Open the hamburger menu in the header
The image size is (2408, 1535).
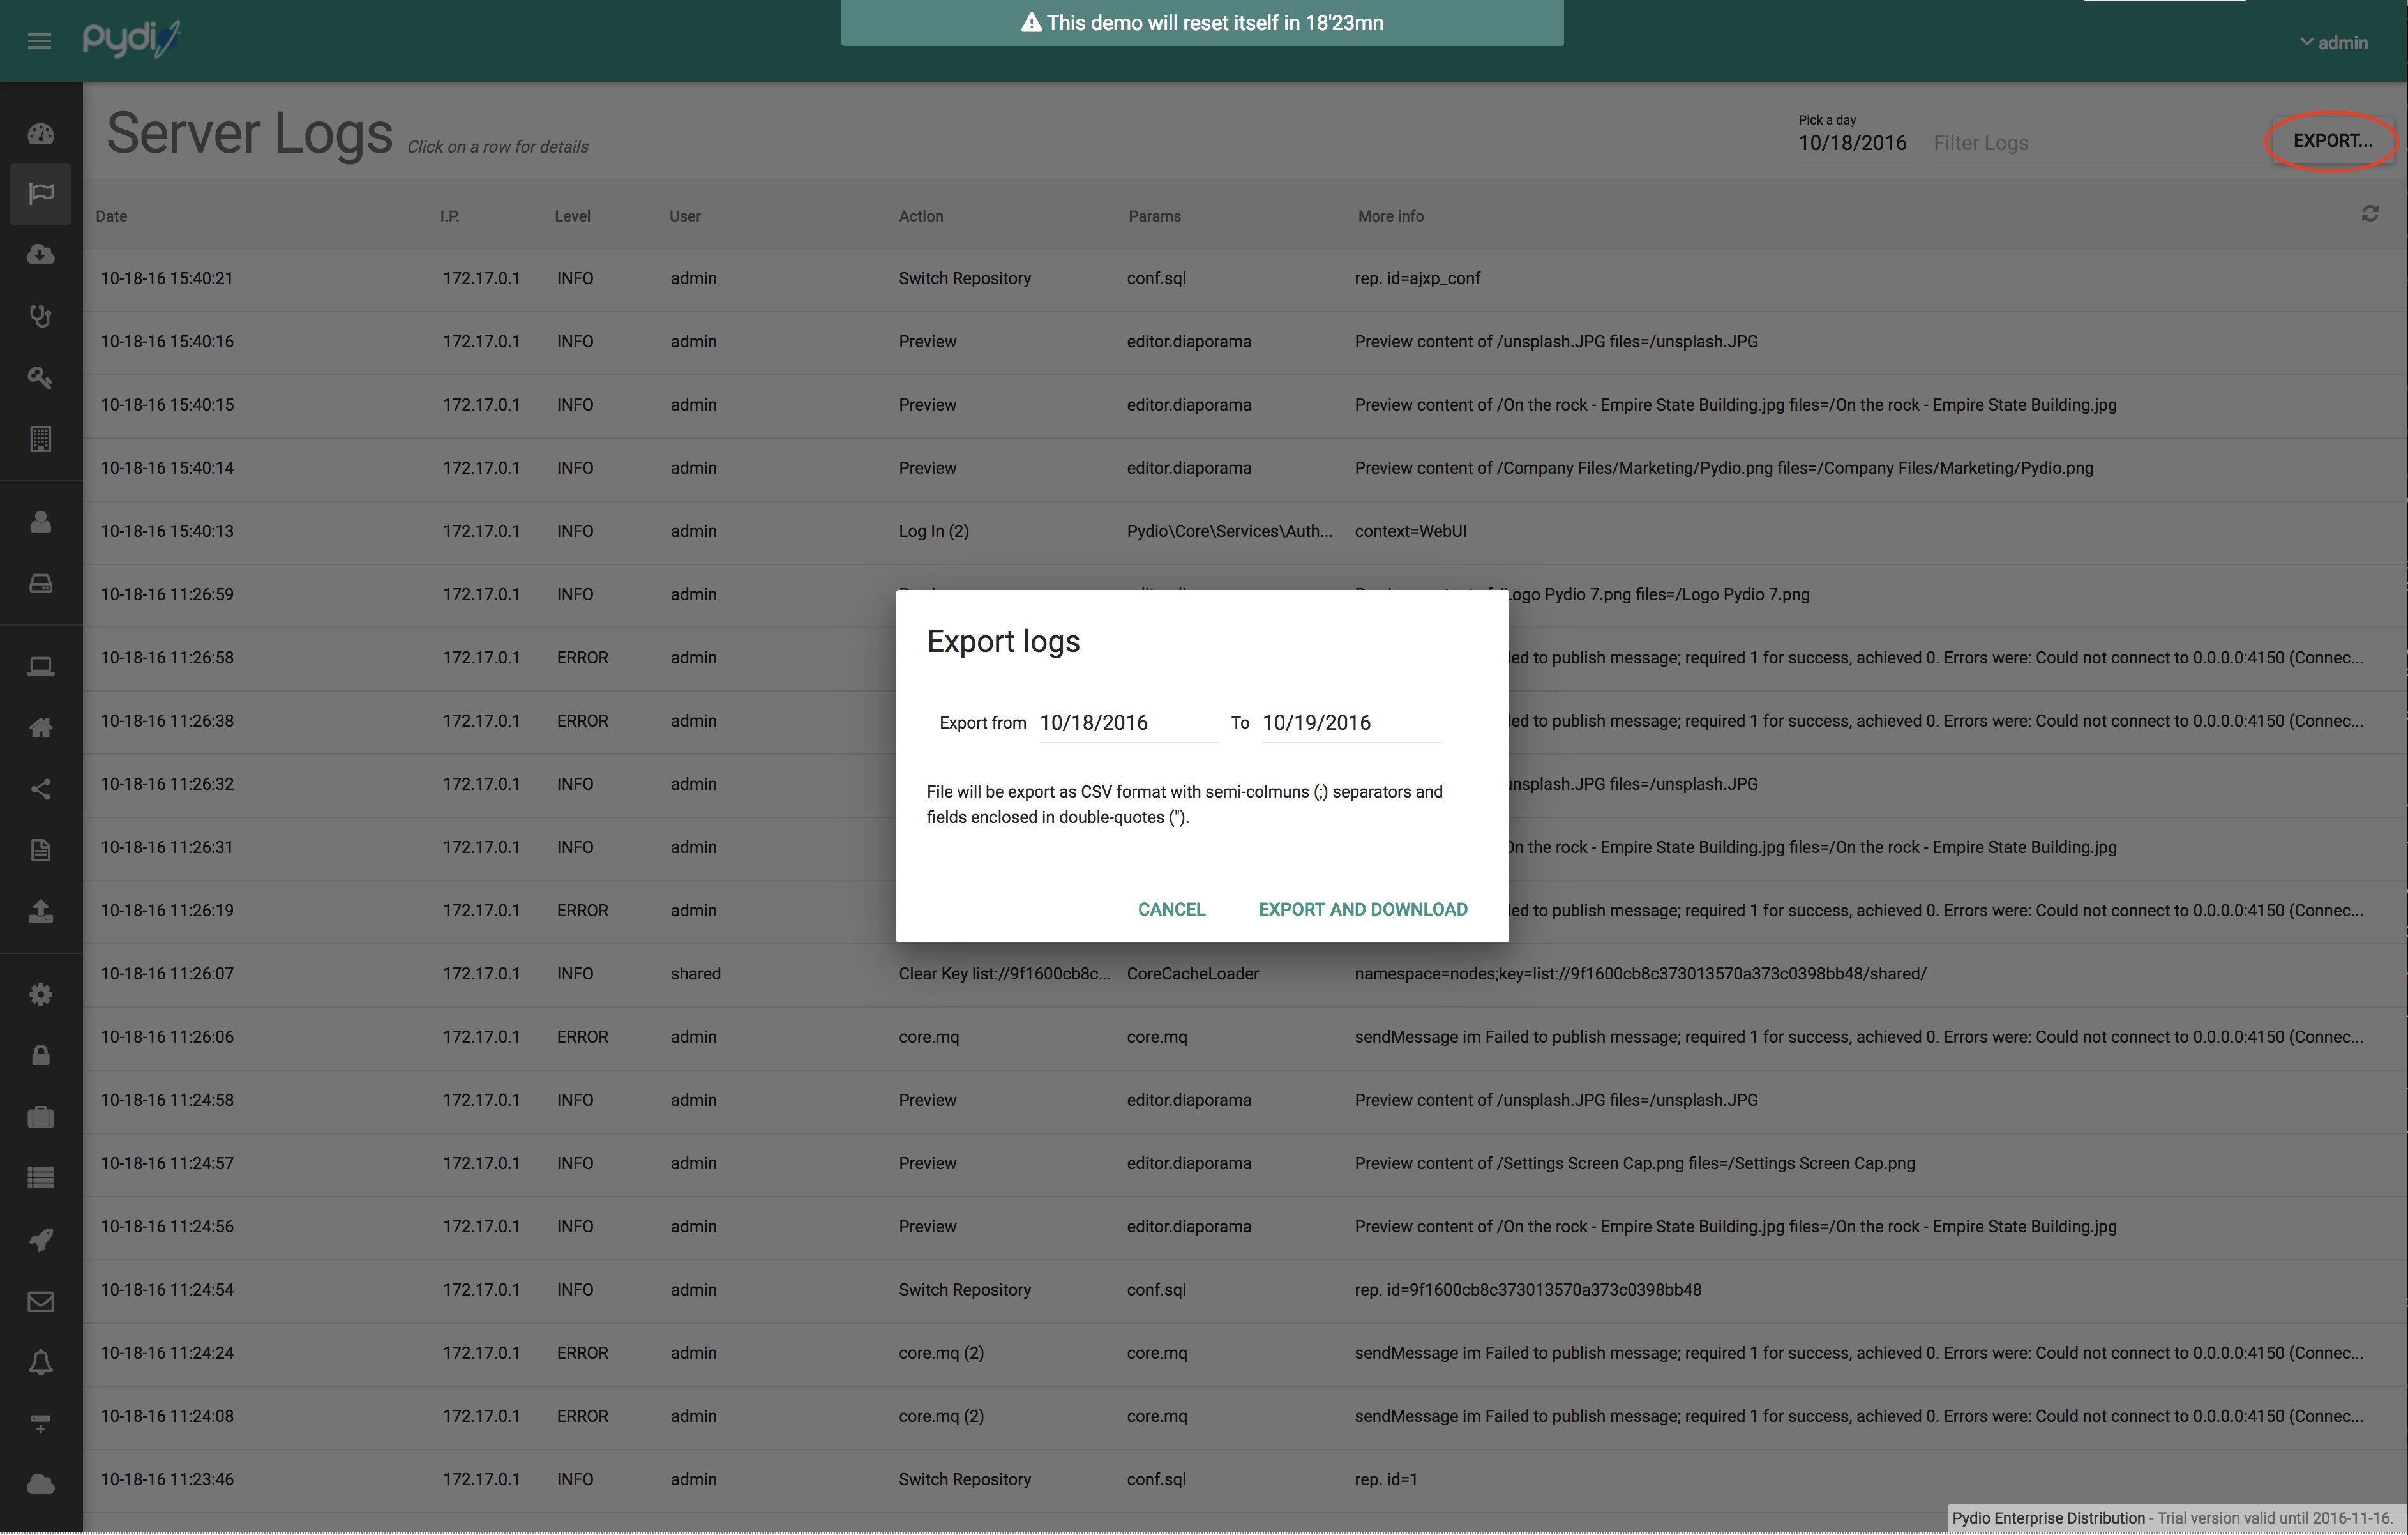pos(39,41)
